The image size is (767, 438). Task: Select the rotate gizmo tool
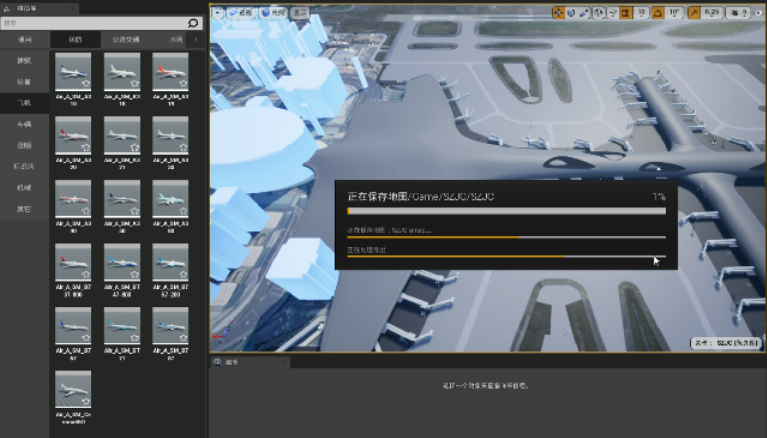(x=571, y=13)
